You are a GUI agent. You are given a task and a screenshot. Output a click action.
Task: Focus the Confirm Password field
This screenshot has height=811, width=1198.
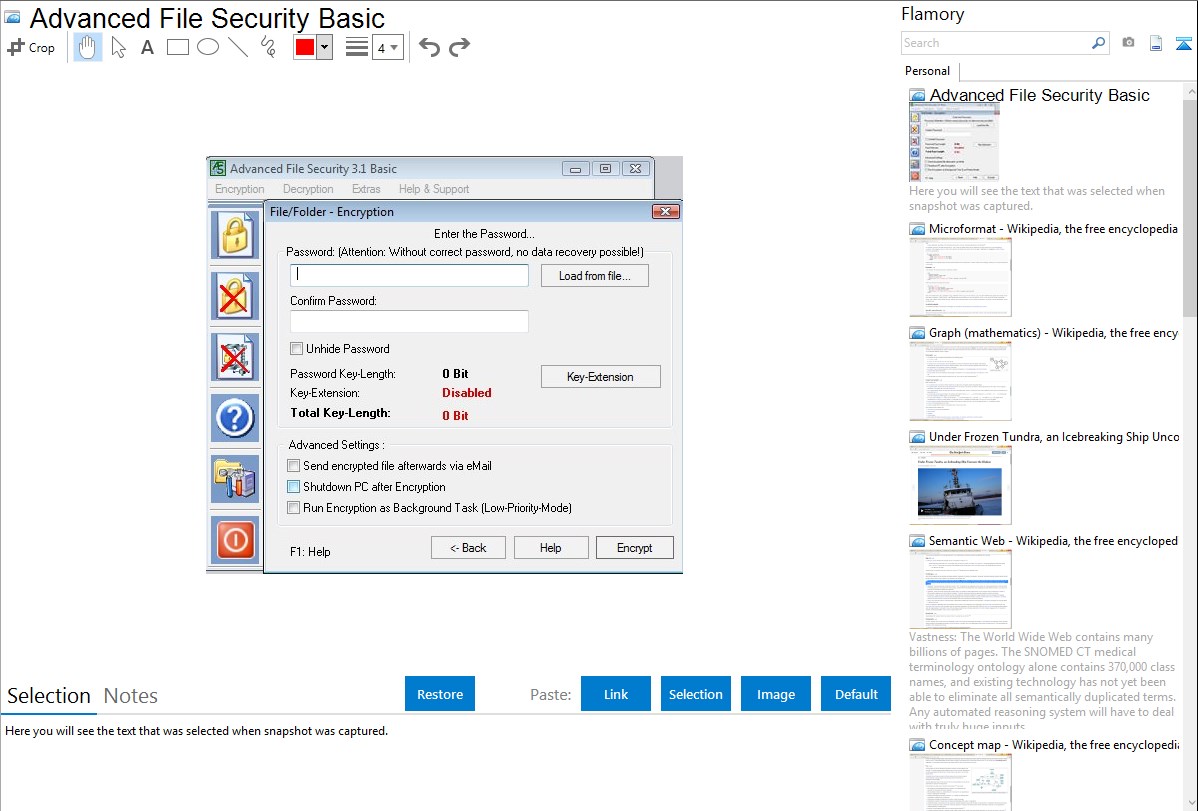pos(409,321)
